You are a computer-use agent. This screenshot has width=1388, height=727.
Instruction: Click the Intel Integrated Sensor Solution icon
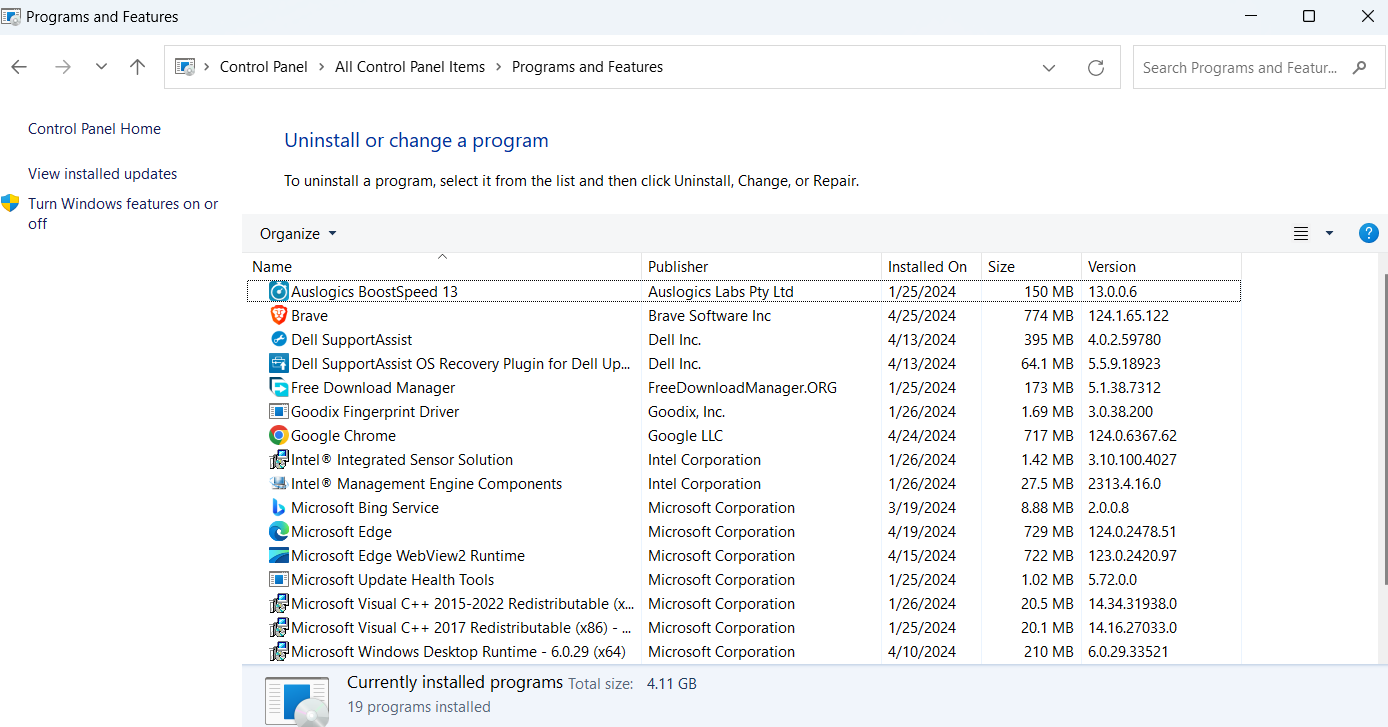click(279, 459)
